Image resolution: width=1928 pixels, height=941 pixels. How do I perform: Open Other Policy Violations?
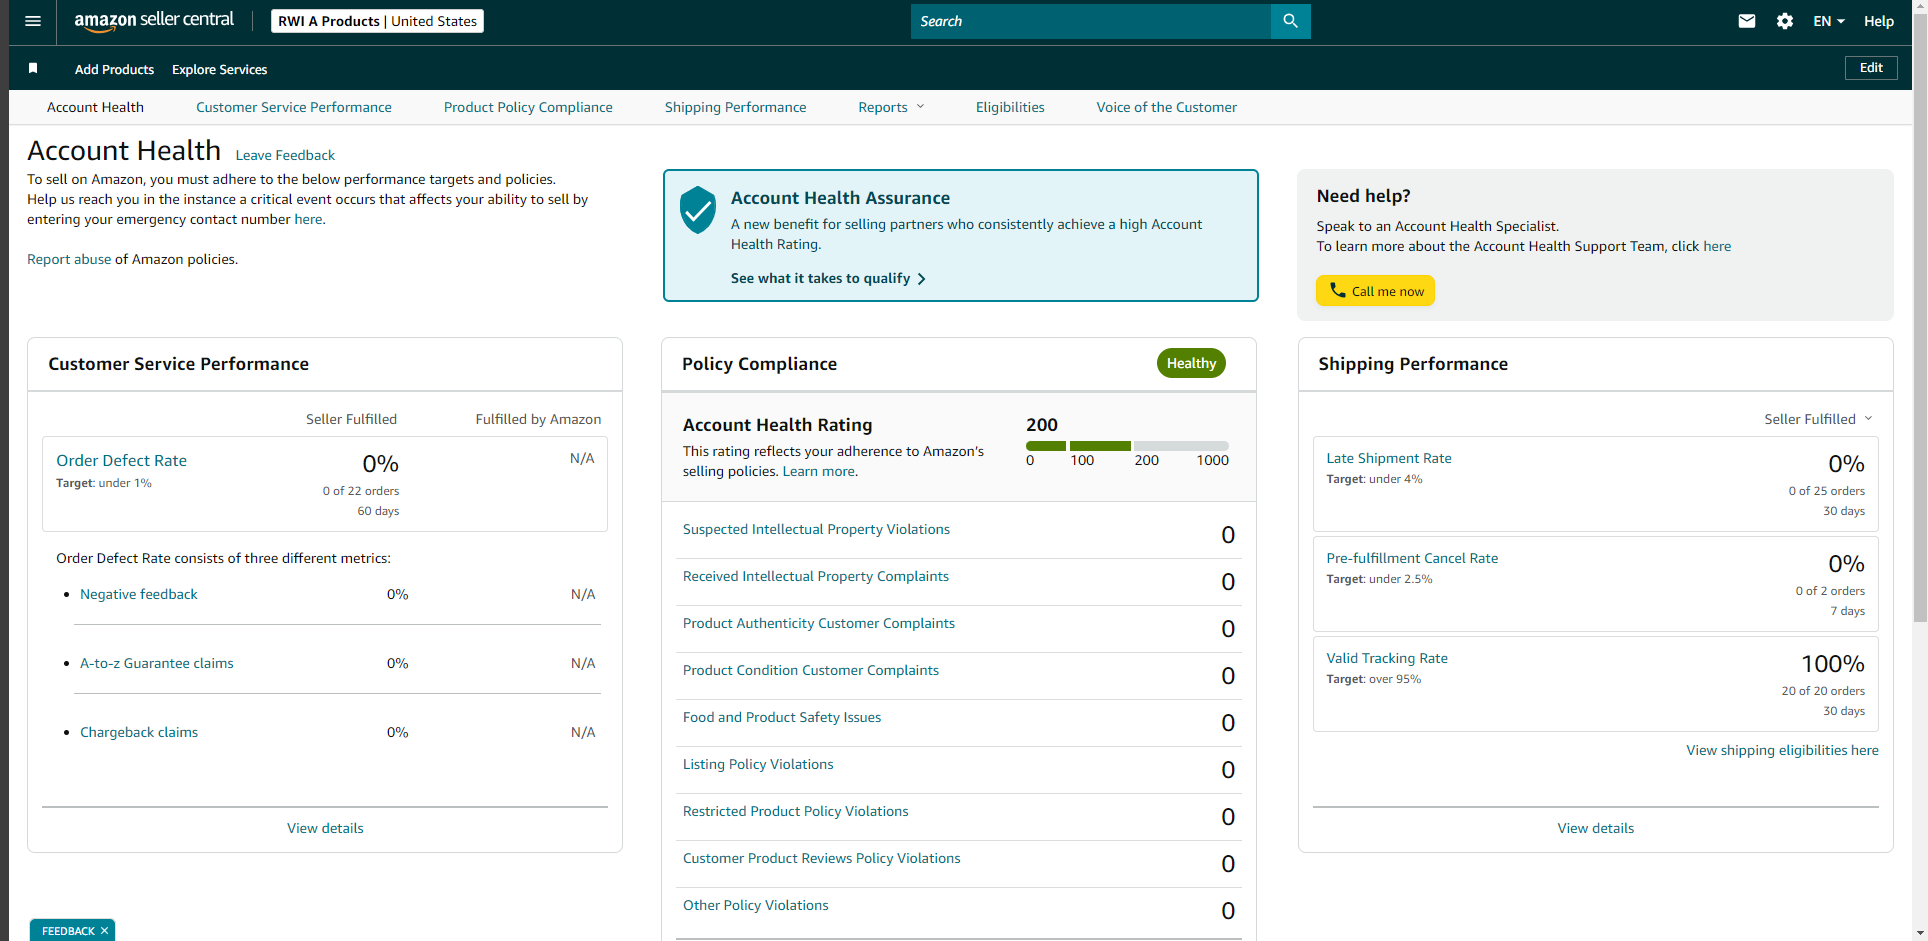coord(756,905)
